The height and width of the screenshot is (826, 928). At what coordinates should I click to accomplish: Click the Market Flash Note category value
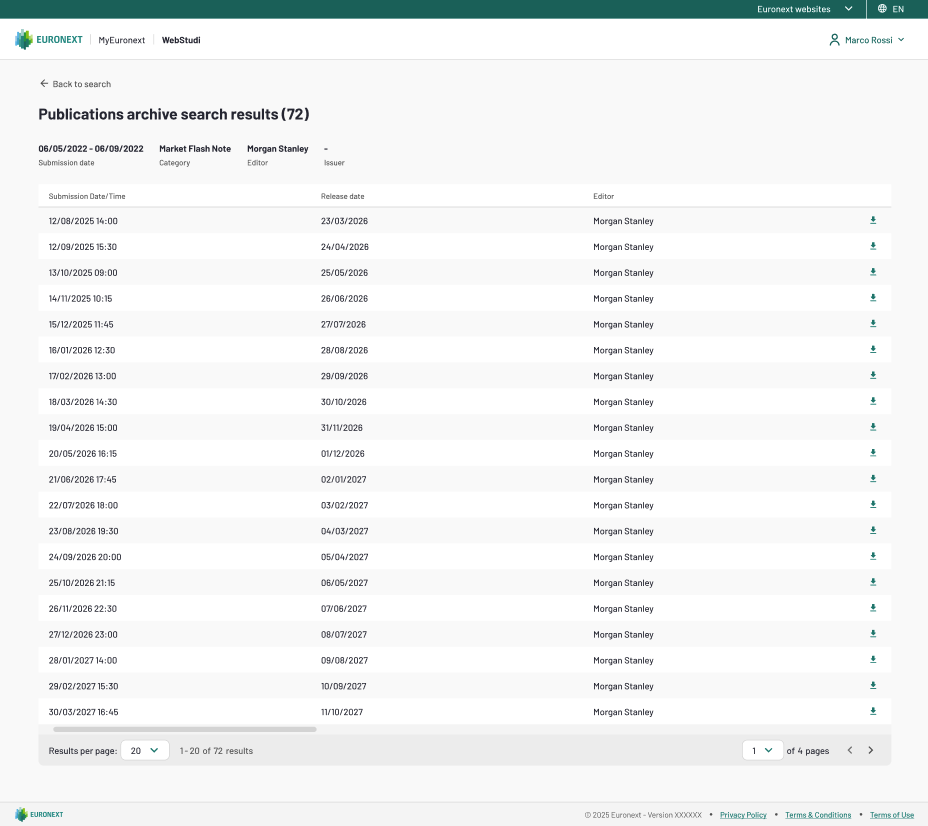195,149
